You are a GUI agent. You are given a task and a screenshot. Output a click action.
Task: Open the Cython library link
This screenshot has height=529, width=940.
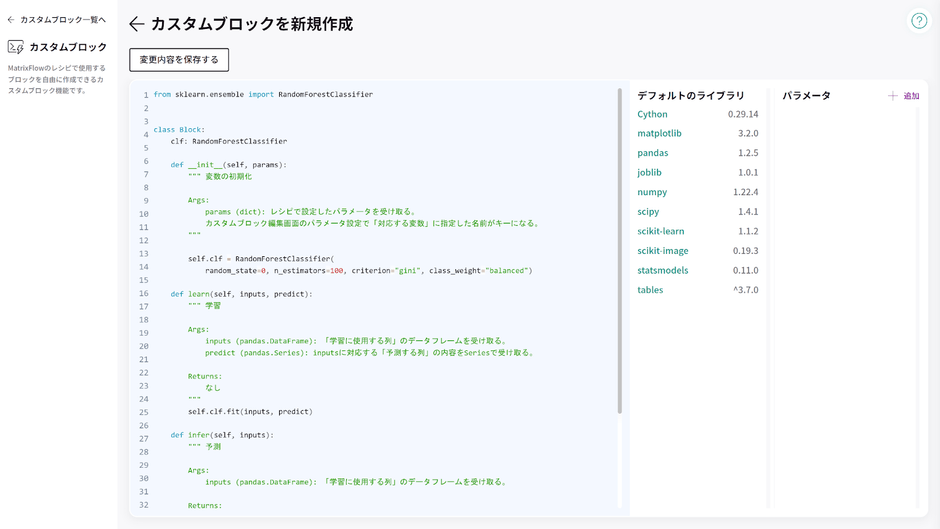[652, 114]
